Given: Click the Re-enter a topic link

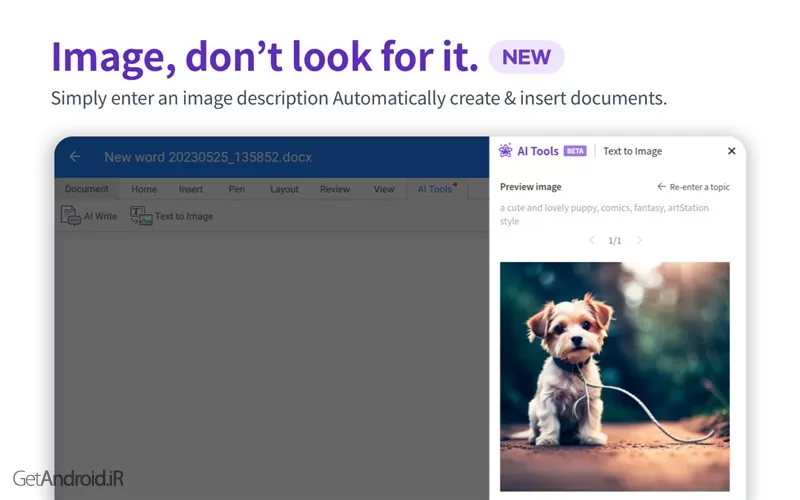Looking at the screenshot, I should [x=695, y=187].
